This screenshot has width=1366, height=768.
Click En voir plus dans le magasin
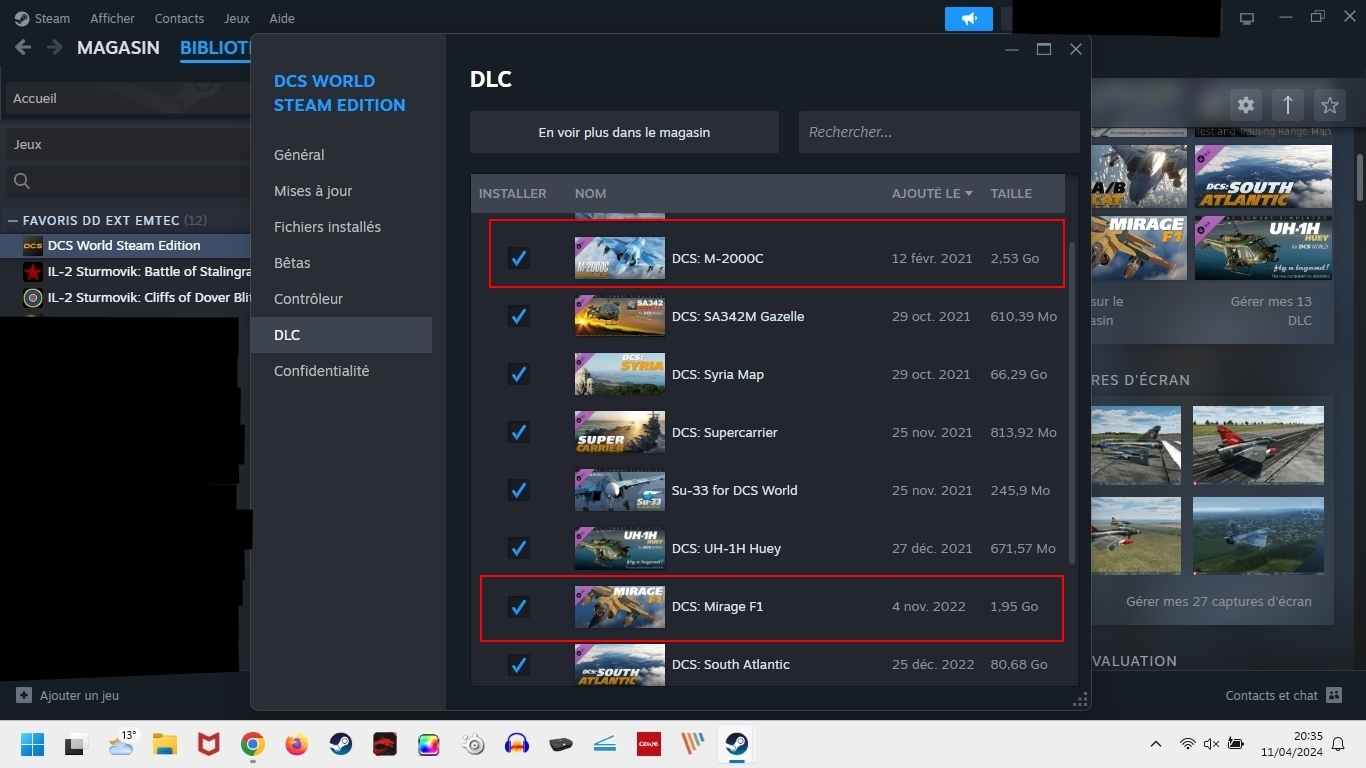624,132
